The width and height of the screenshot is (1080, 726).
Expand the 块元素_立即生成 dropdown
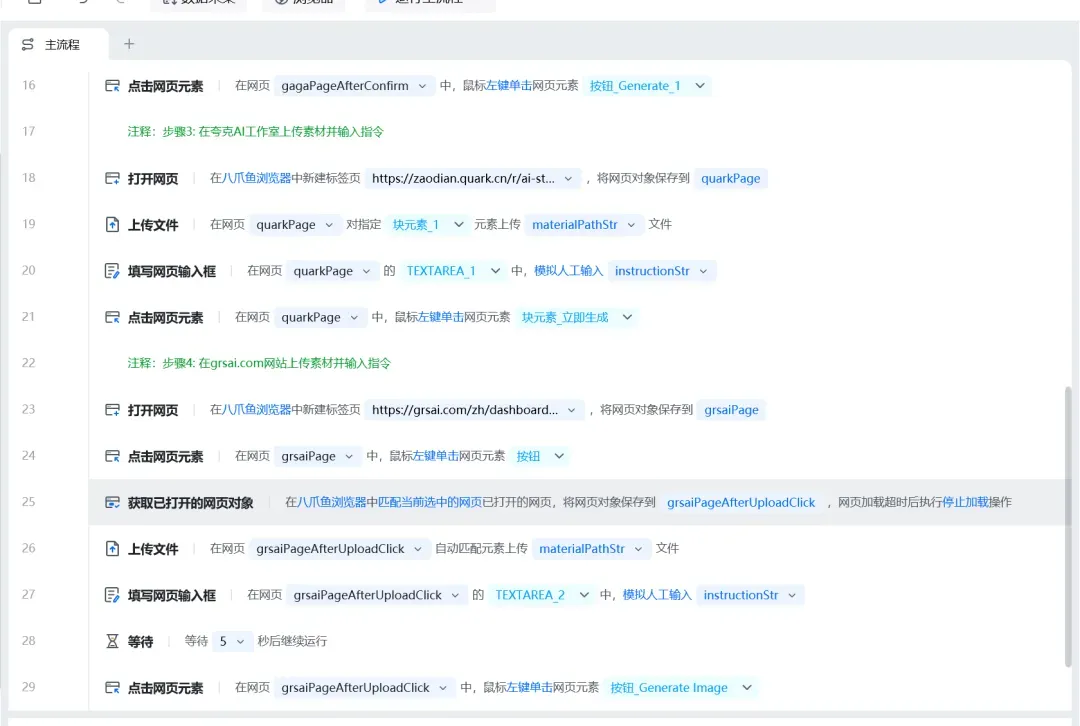[627, 317]
